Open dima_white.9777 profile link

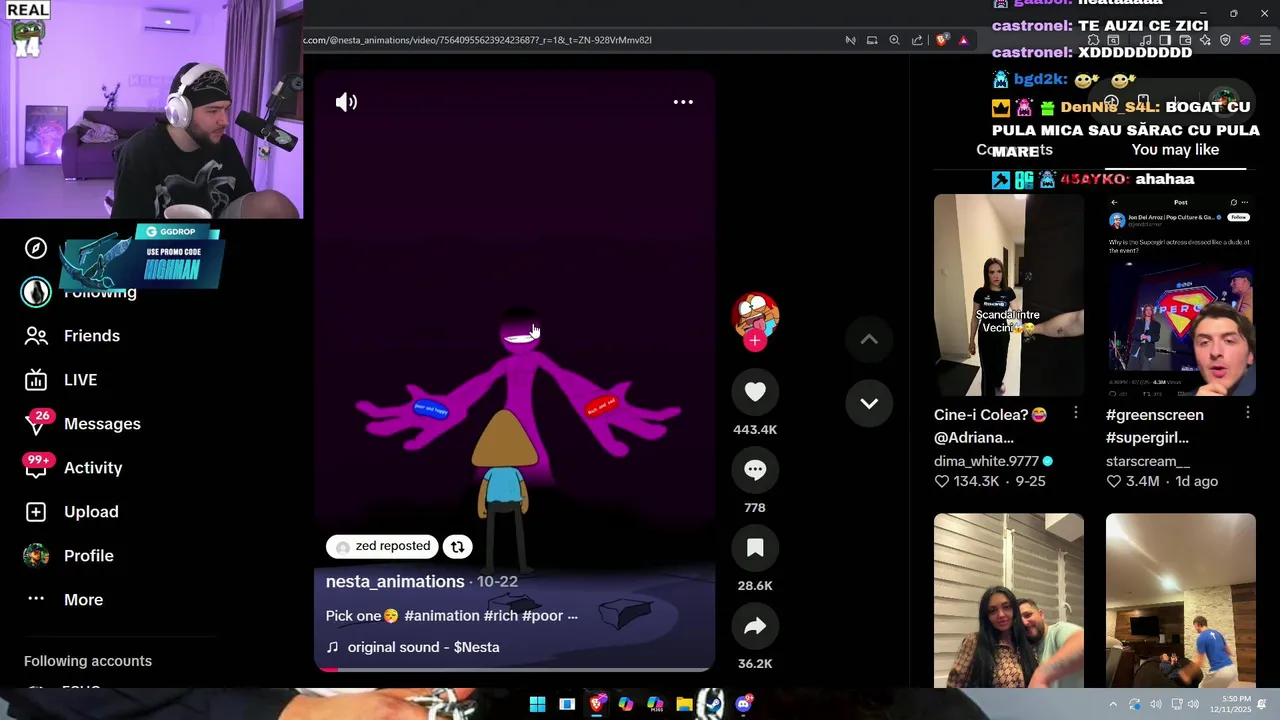coord(986,461)
